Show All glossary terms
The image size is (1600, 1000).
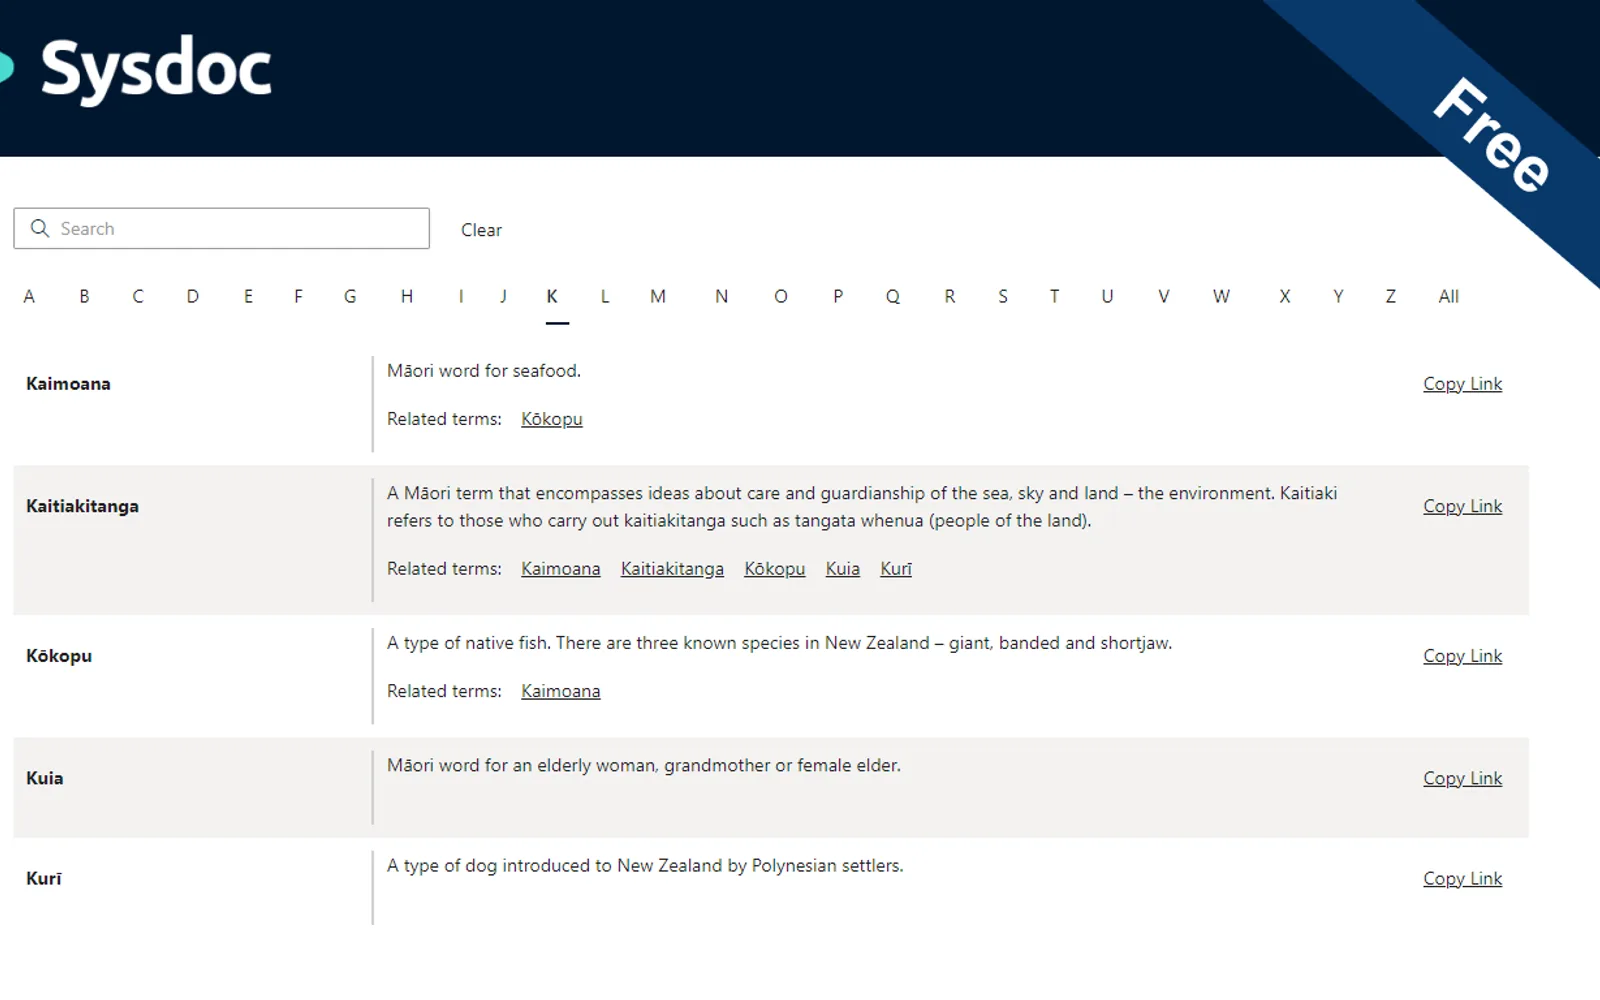click(1449, 296)
